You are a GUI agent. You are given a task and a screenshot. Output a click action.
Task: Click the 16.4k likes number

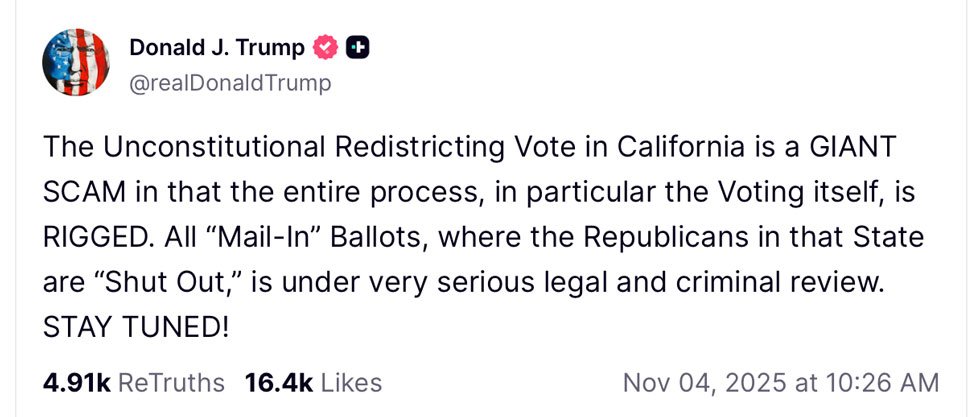pyautogui.click(x=277, y=382)
